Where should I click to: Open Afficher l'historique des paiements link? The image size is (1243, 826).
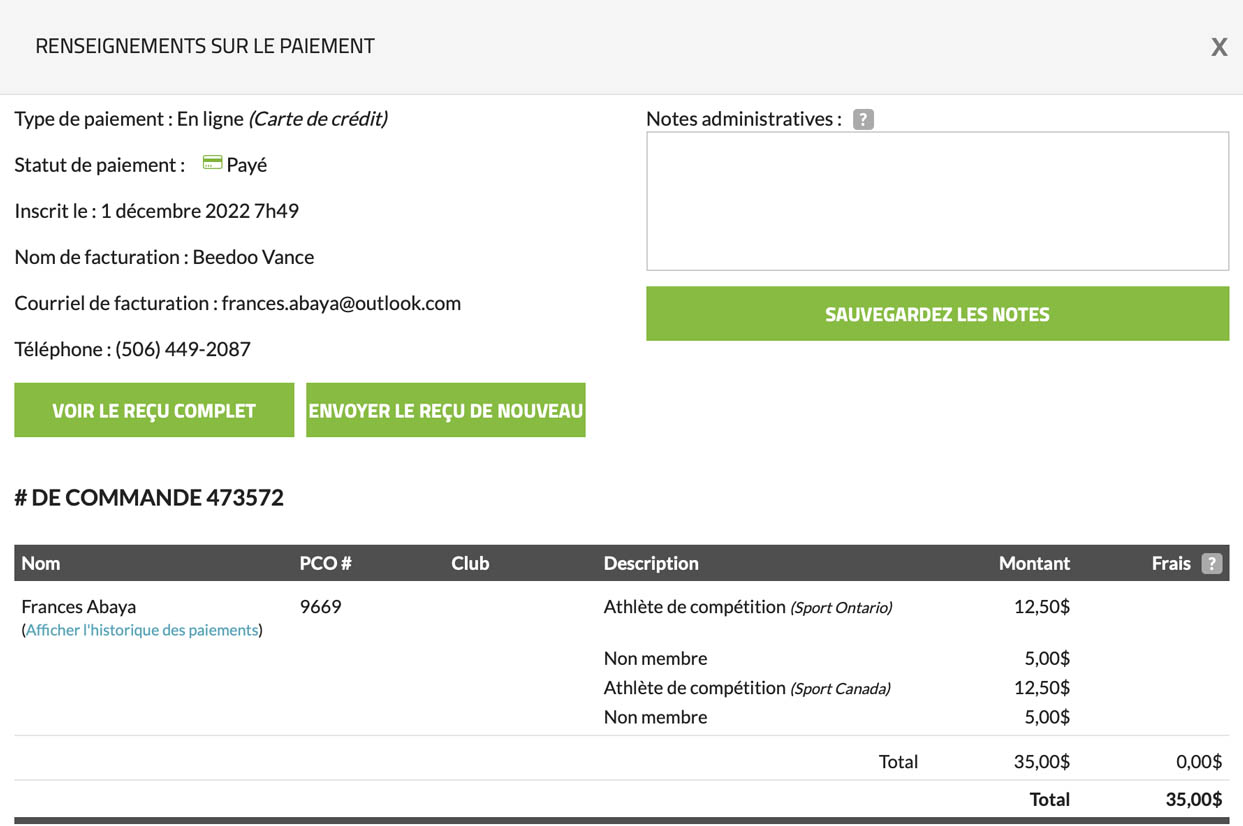(x=142, y=630)
